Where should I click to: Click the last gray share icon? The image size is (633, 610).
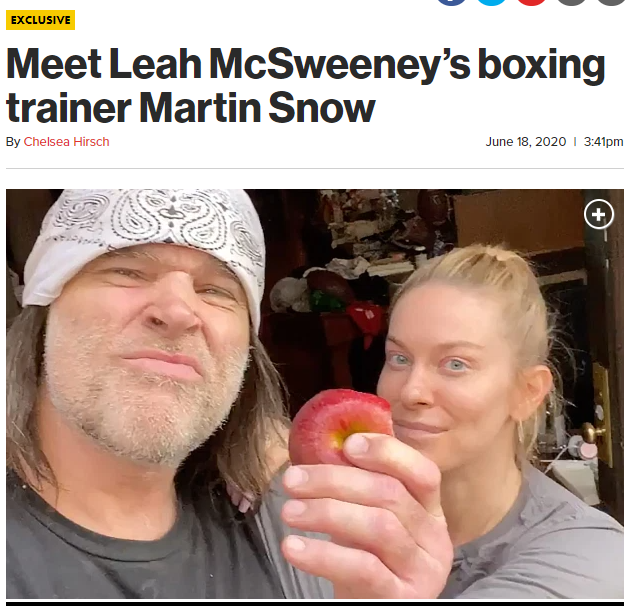(x=610, y=2)
